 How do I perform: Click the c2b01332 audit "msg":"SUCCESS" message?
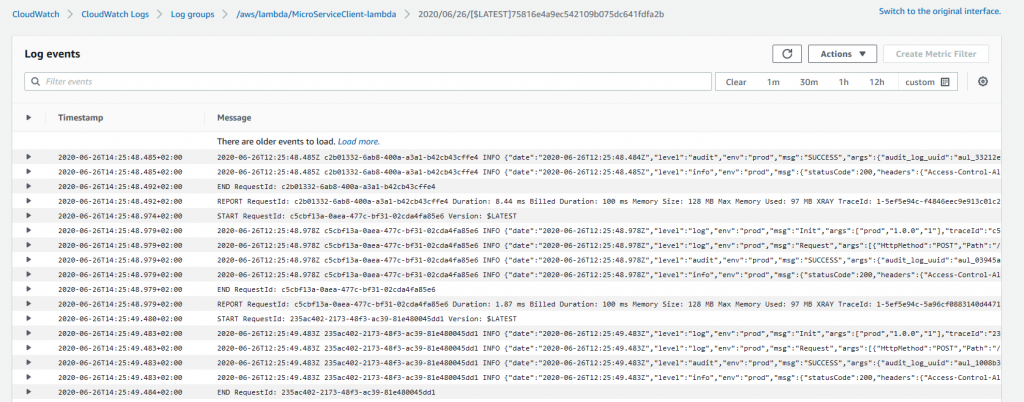pos(609,157)
